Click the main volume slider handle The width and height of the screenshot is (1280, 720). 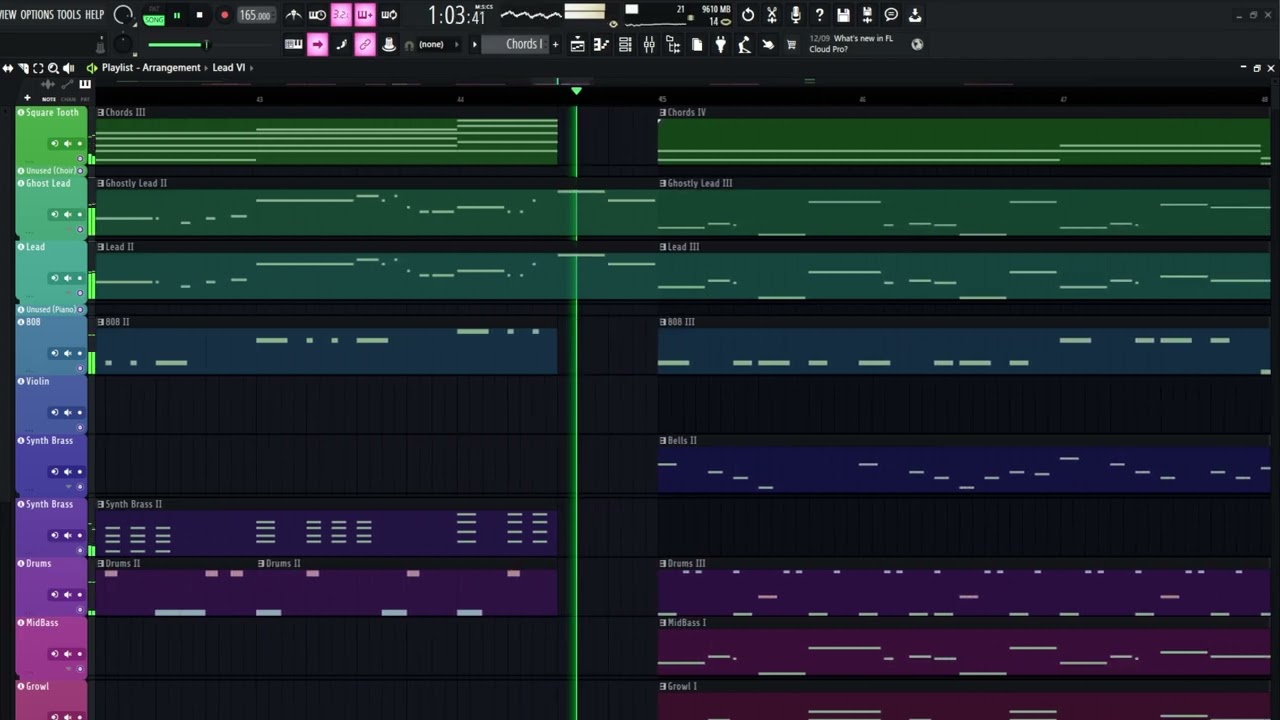click(x=206, y=44)
